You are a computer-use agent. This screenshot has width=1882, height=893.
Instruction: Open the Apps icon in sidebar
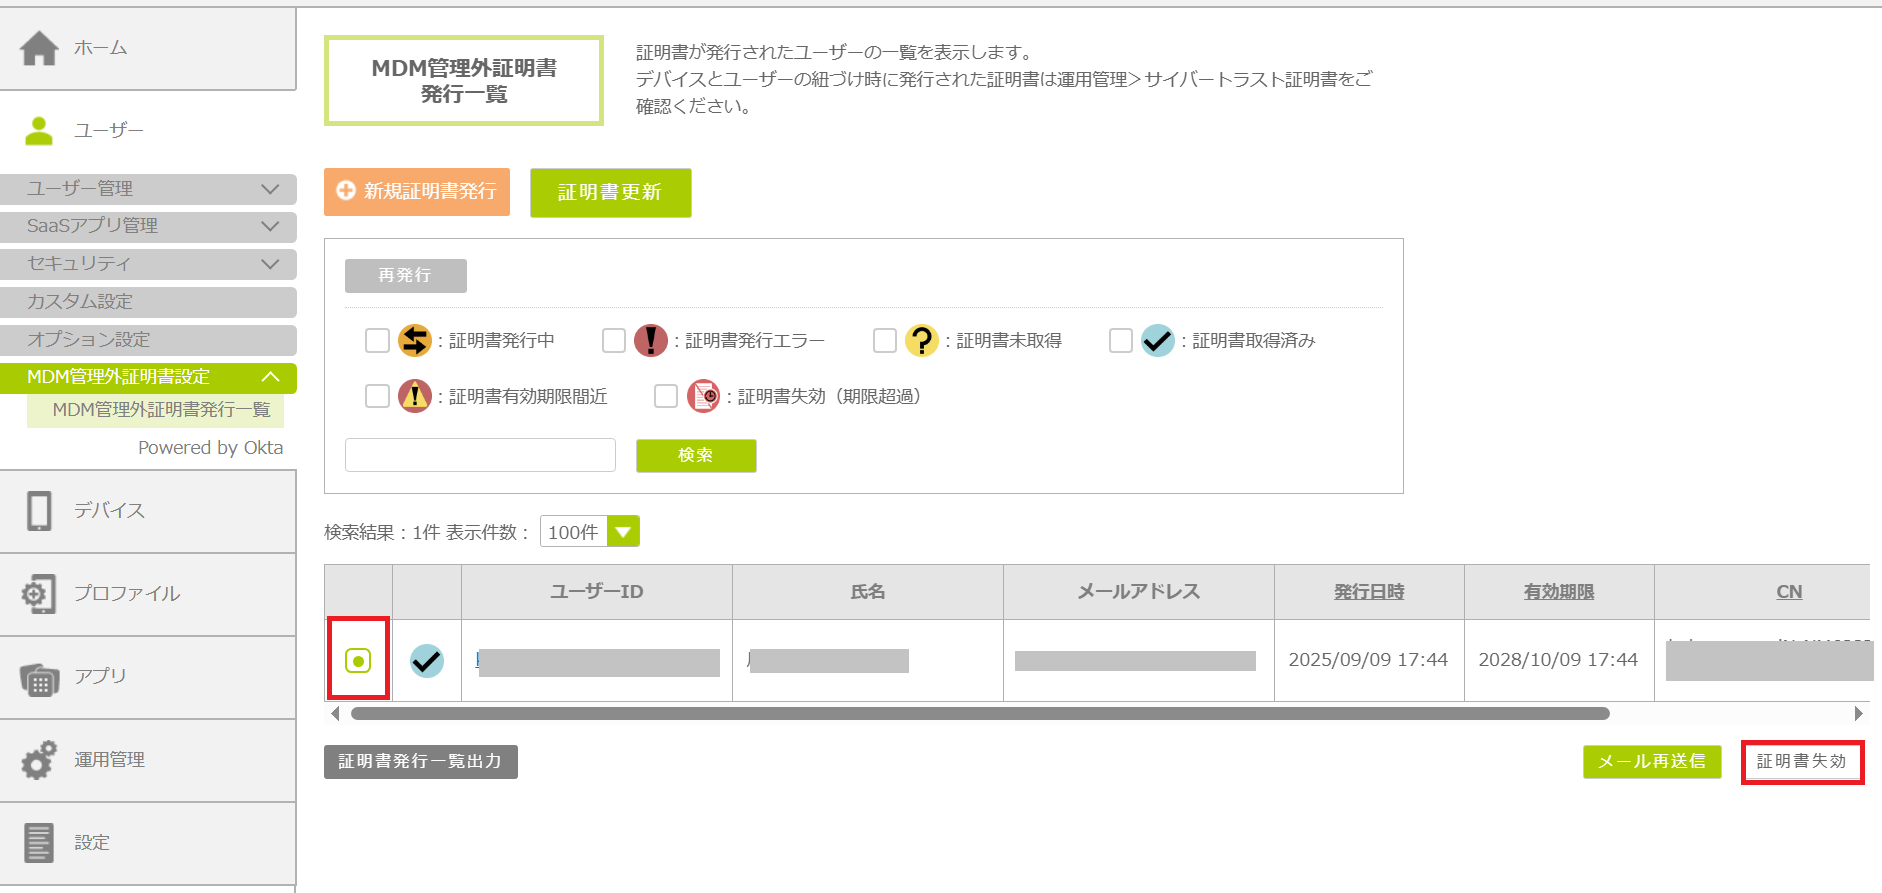(x=39, y=678)
